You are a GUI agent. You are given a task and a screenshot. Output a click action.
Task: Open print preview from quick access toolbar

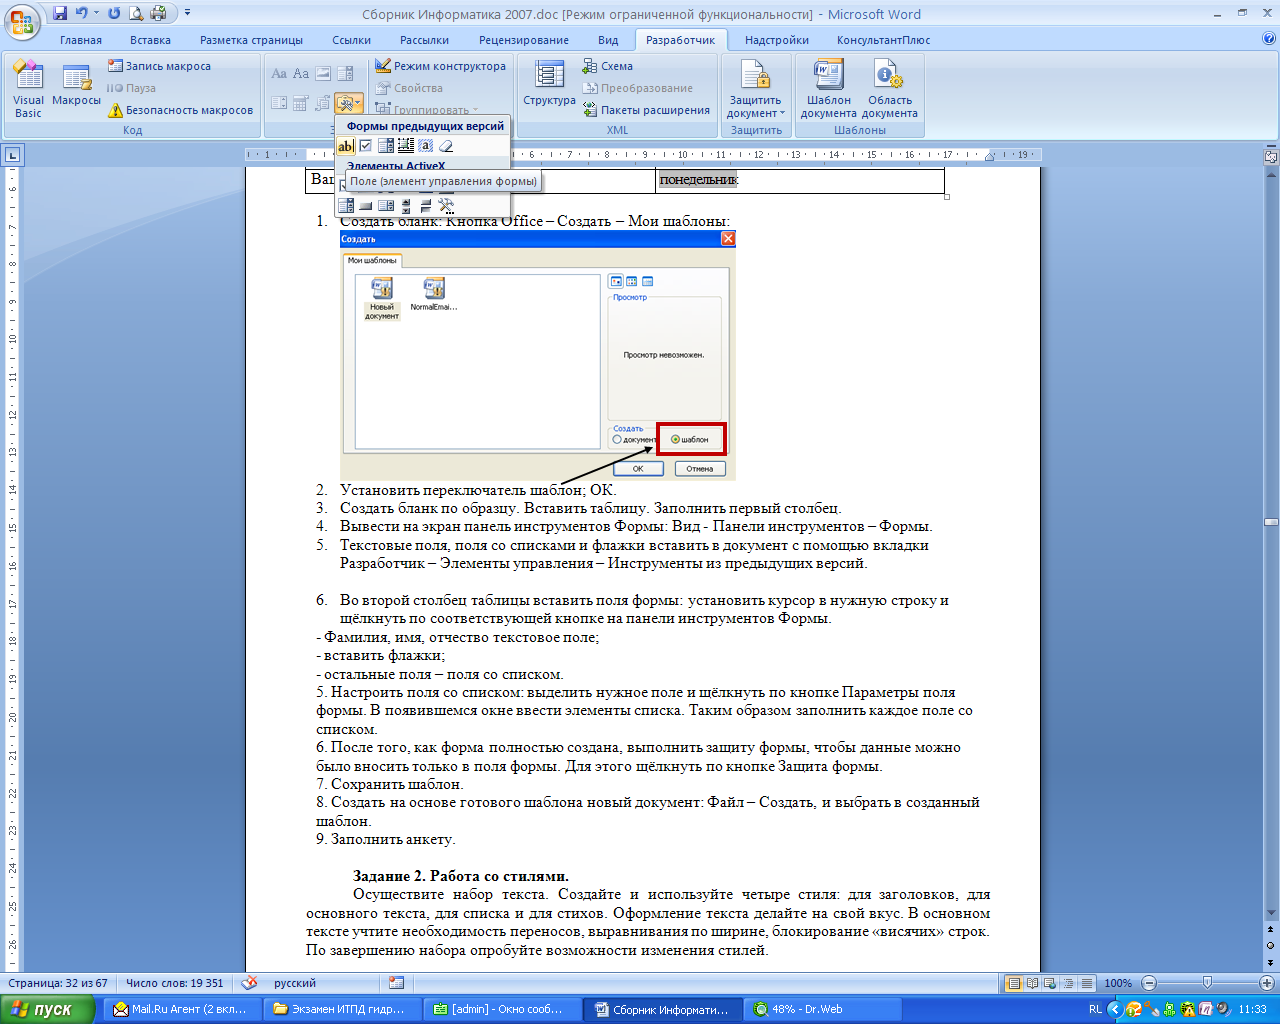(135, 13)
